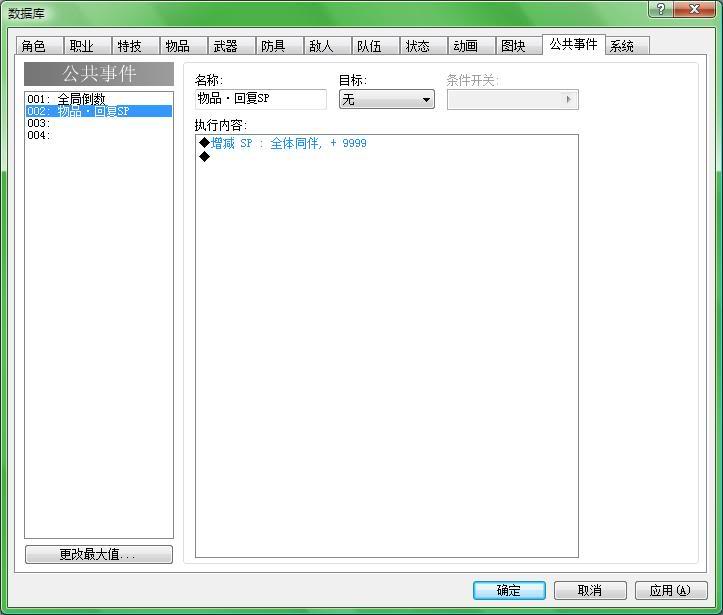
Task: Close the 数据库 window
Action: click(x=694, y=9)
